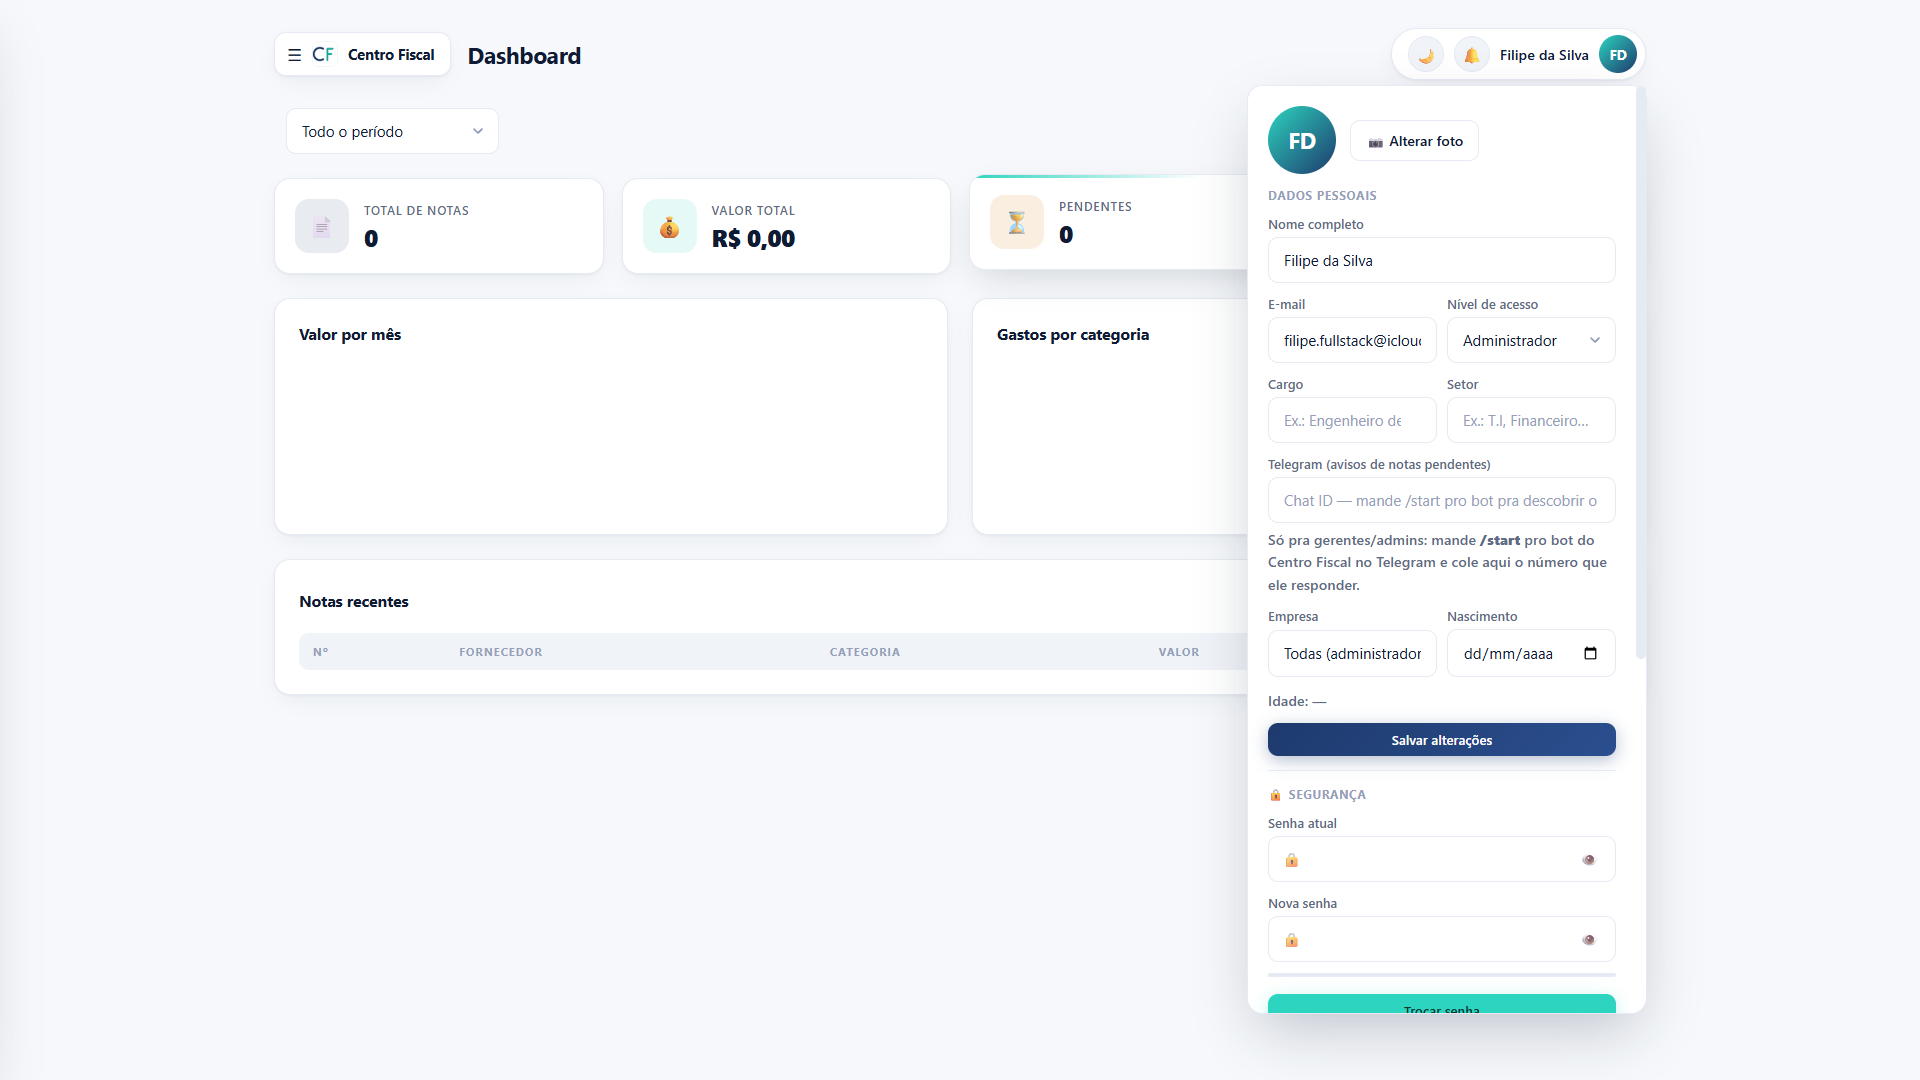This screenshot has height=1080, width=1920.
Task: Click the Trocar senha button
Action: click(1441, 1004)
